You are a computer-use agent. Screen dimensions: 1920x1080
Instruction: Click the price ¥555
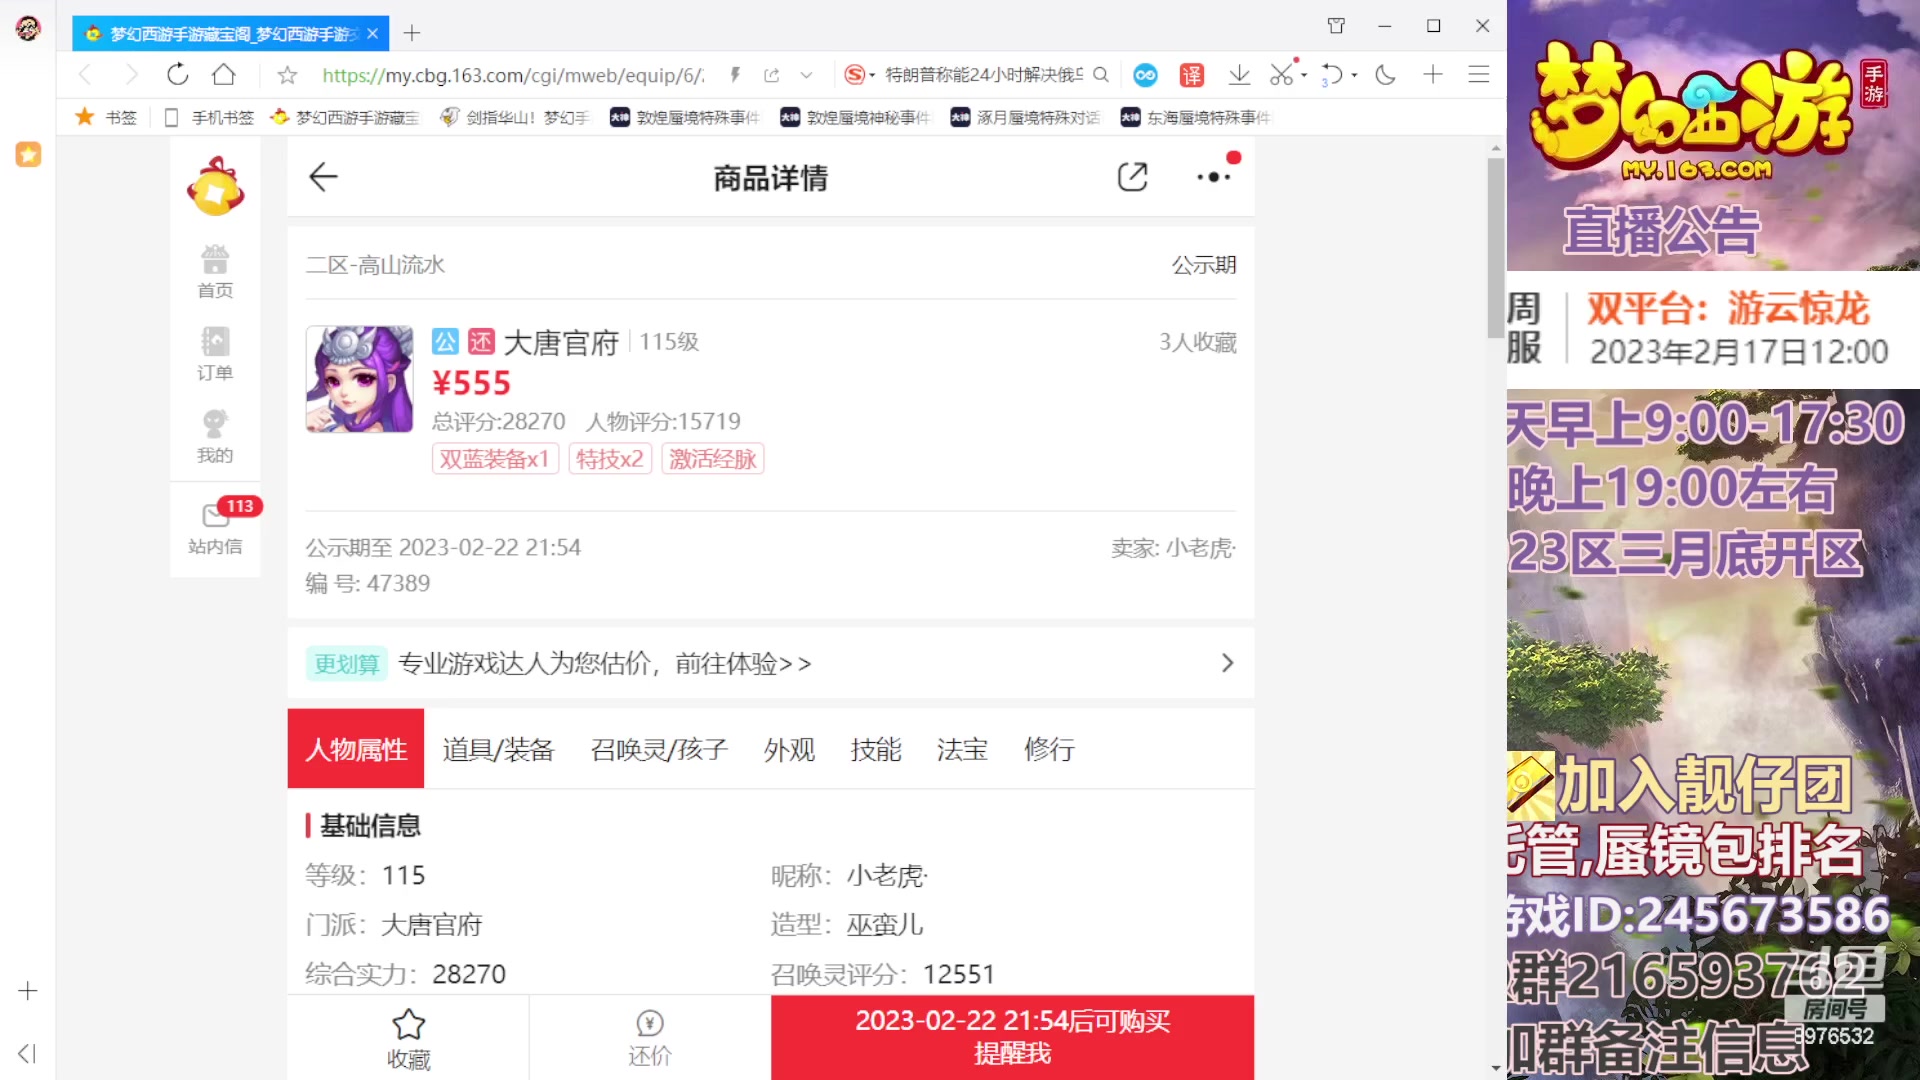click(x=471, y=383)
